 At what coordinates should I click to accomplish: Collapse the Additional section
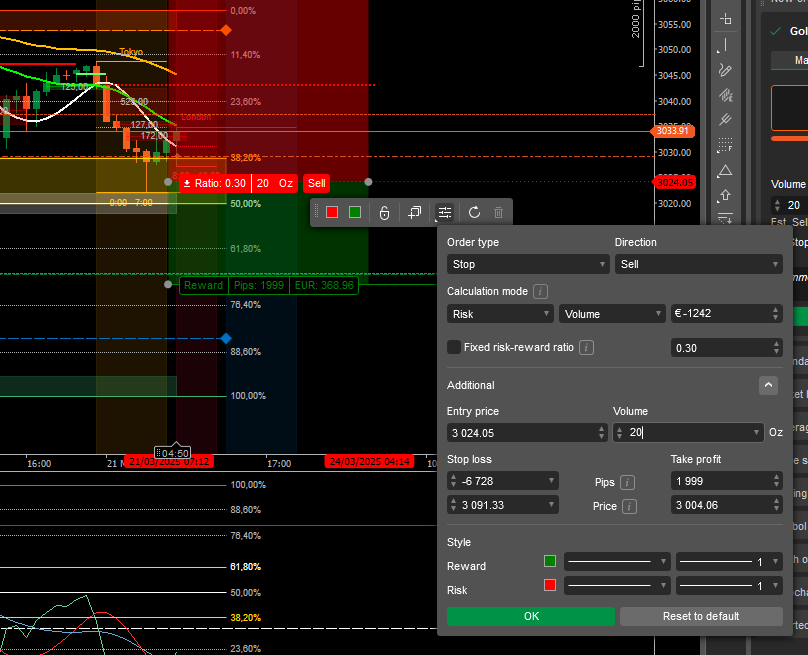click(x=768, y=385)
